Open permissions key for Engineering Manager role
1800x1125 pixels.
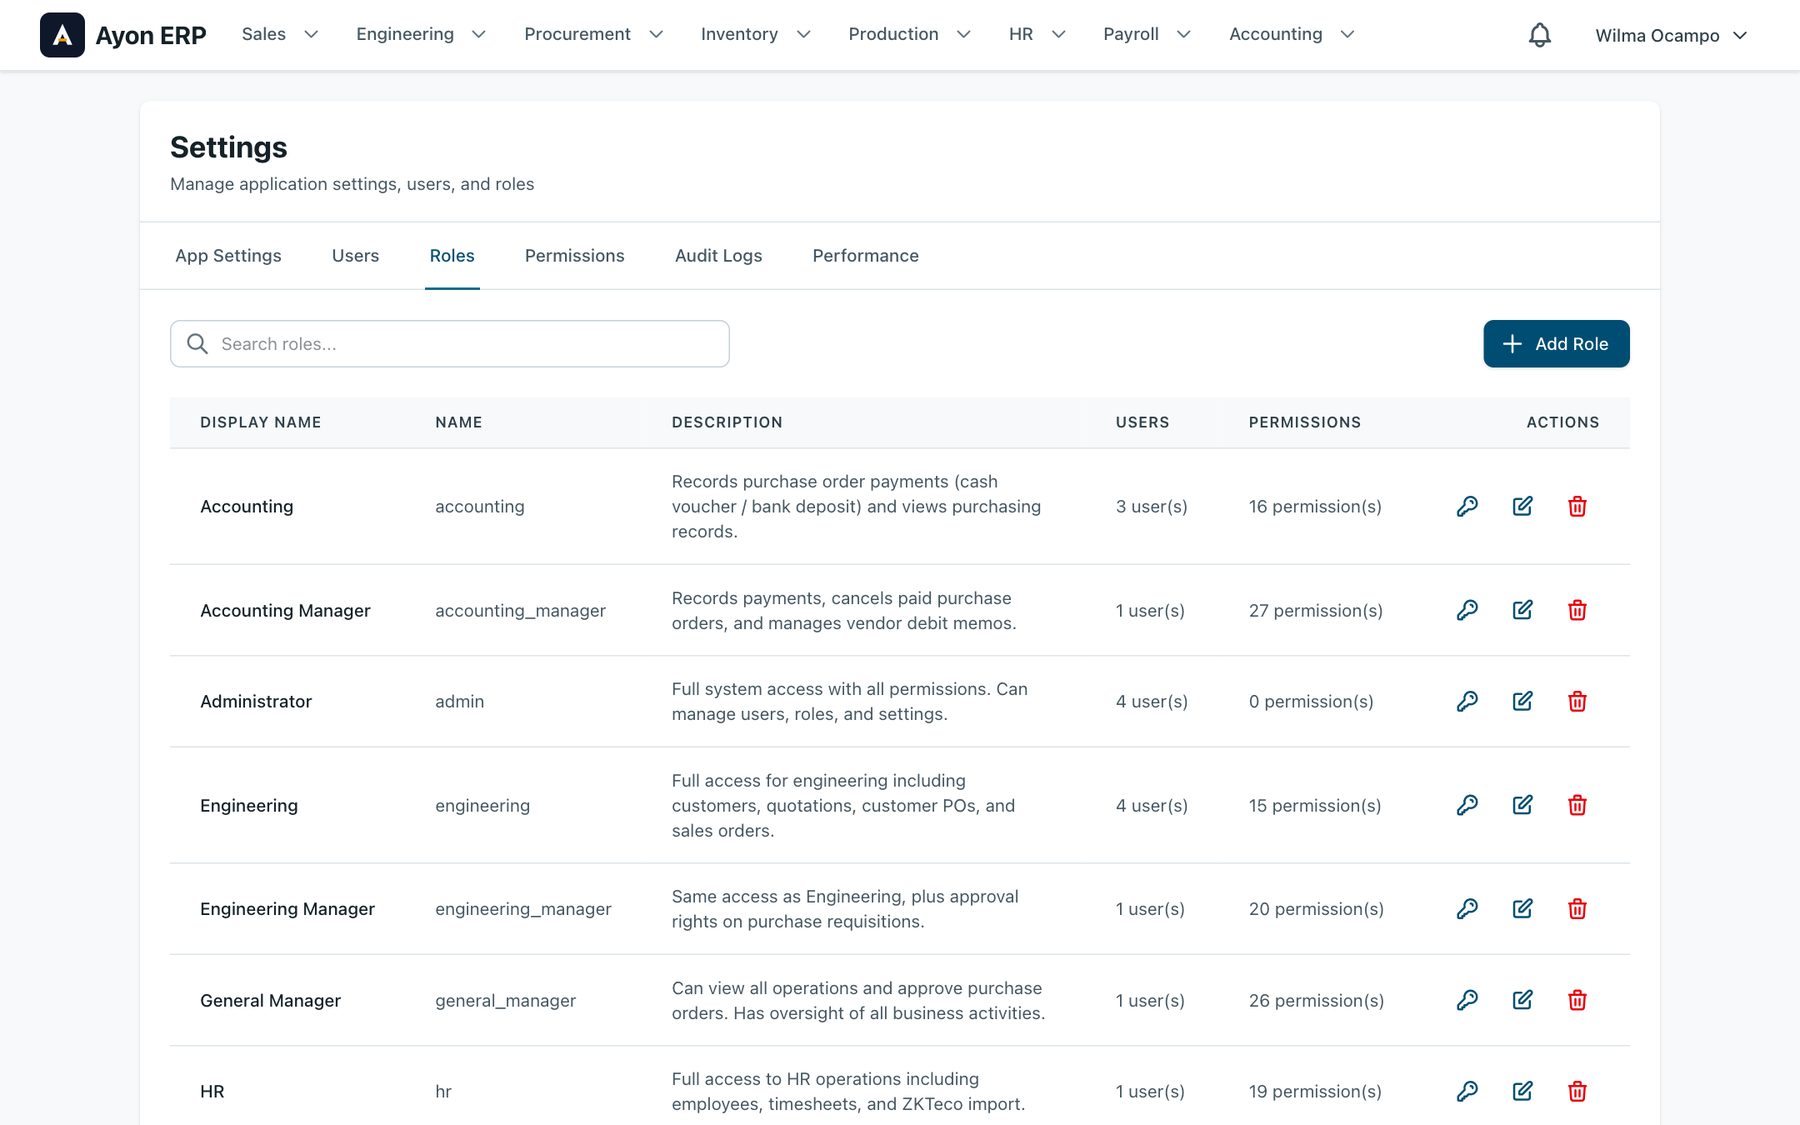1467,908
